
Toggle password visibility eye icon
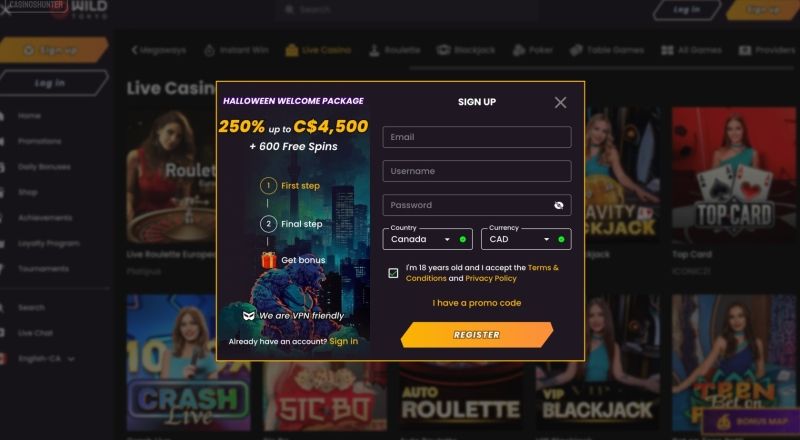pos(559,205)
